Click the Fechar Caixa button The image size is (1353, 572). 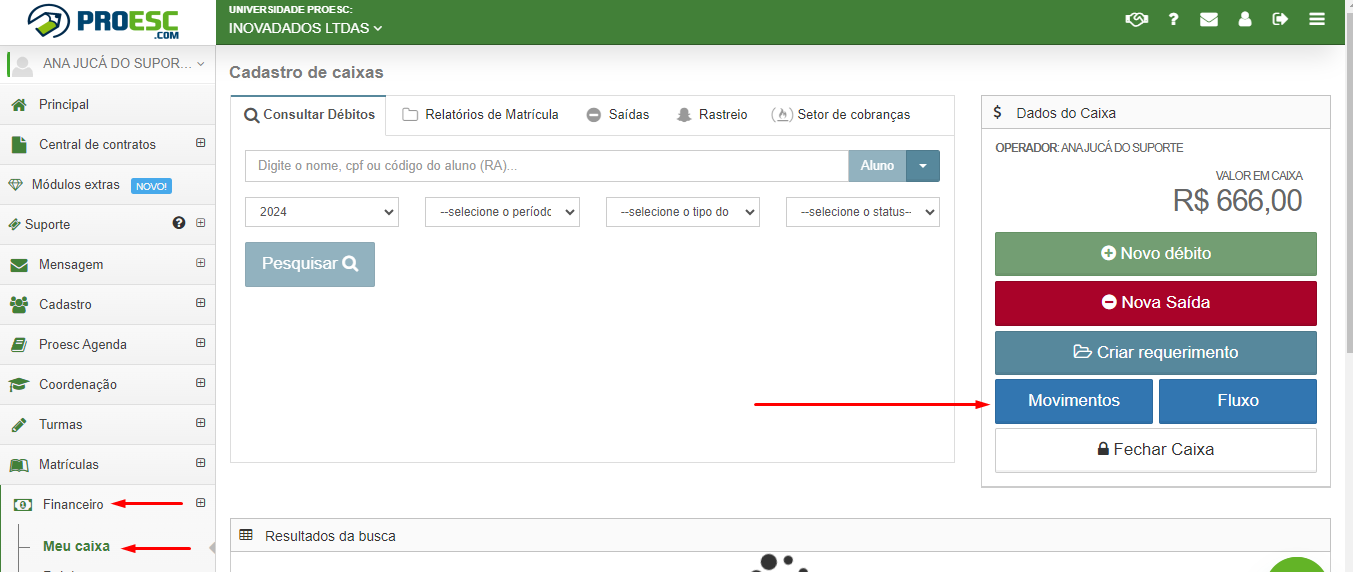[x=1156, y=450]
